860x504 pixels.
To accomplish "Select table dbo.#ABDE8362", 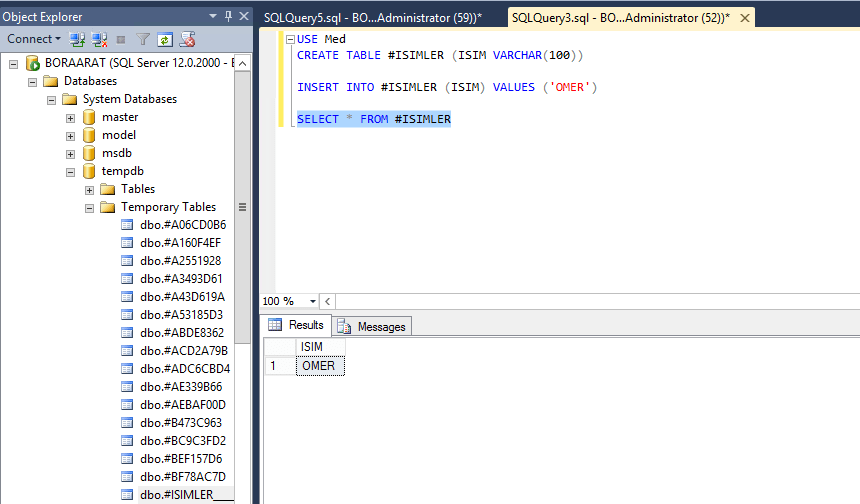I will pos(182,333).
